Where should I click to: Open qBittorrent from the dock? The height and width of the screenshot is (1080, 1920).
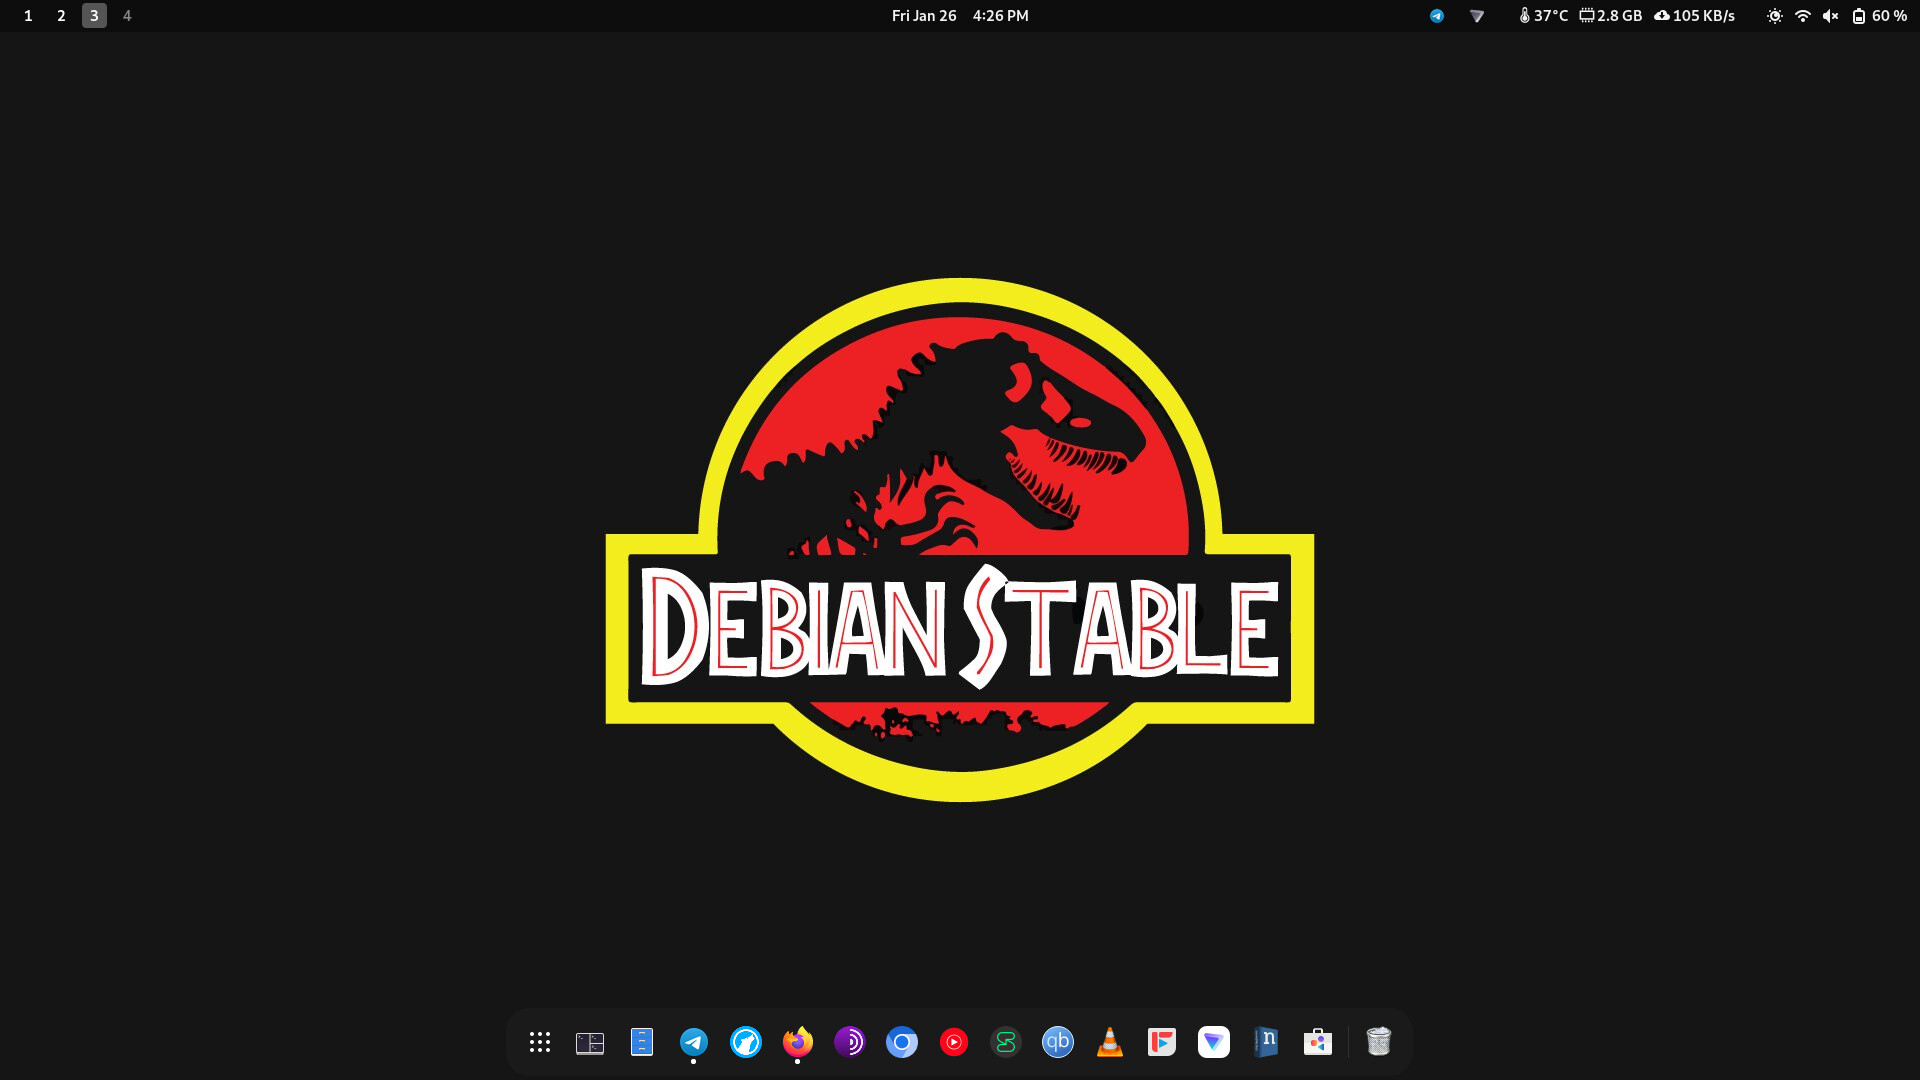1058,1042
